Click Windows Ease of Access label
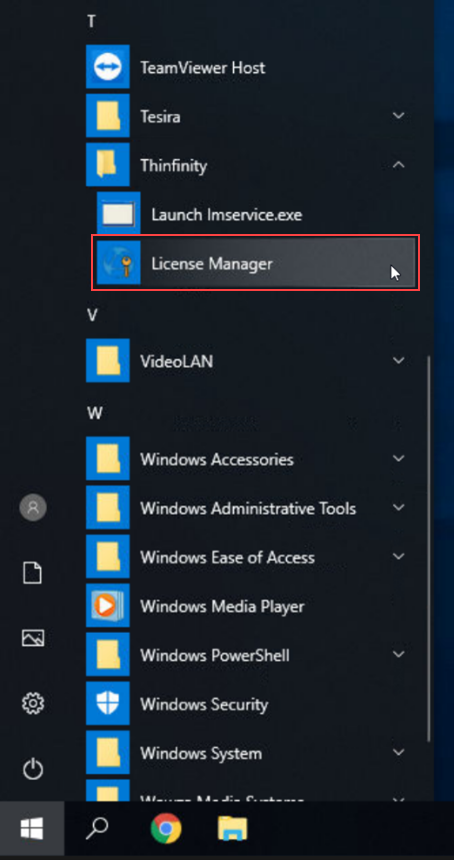 pos(227,557)
